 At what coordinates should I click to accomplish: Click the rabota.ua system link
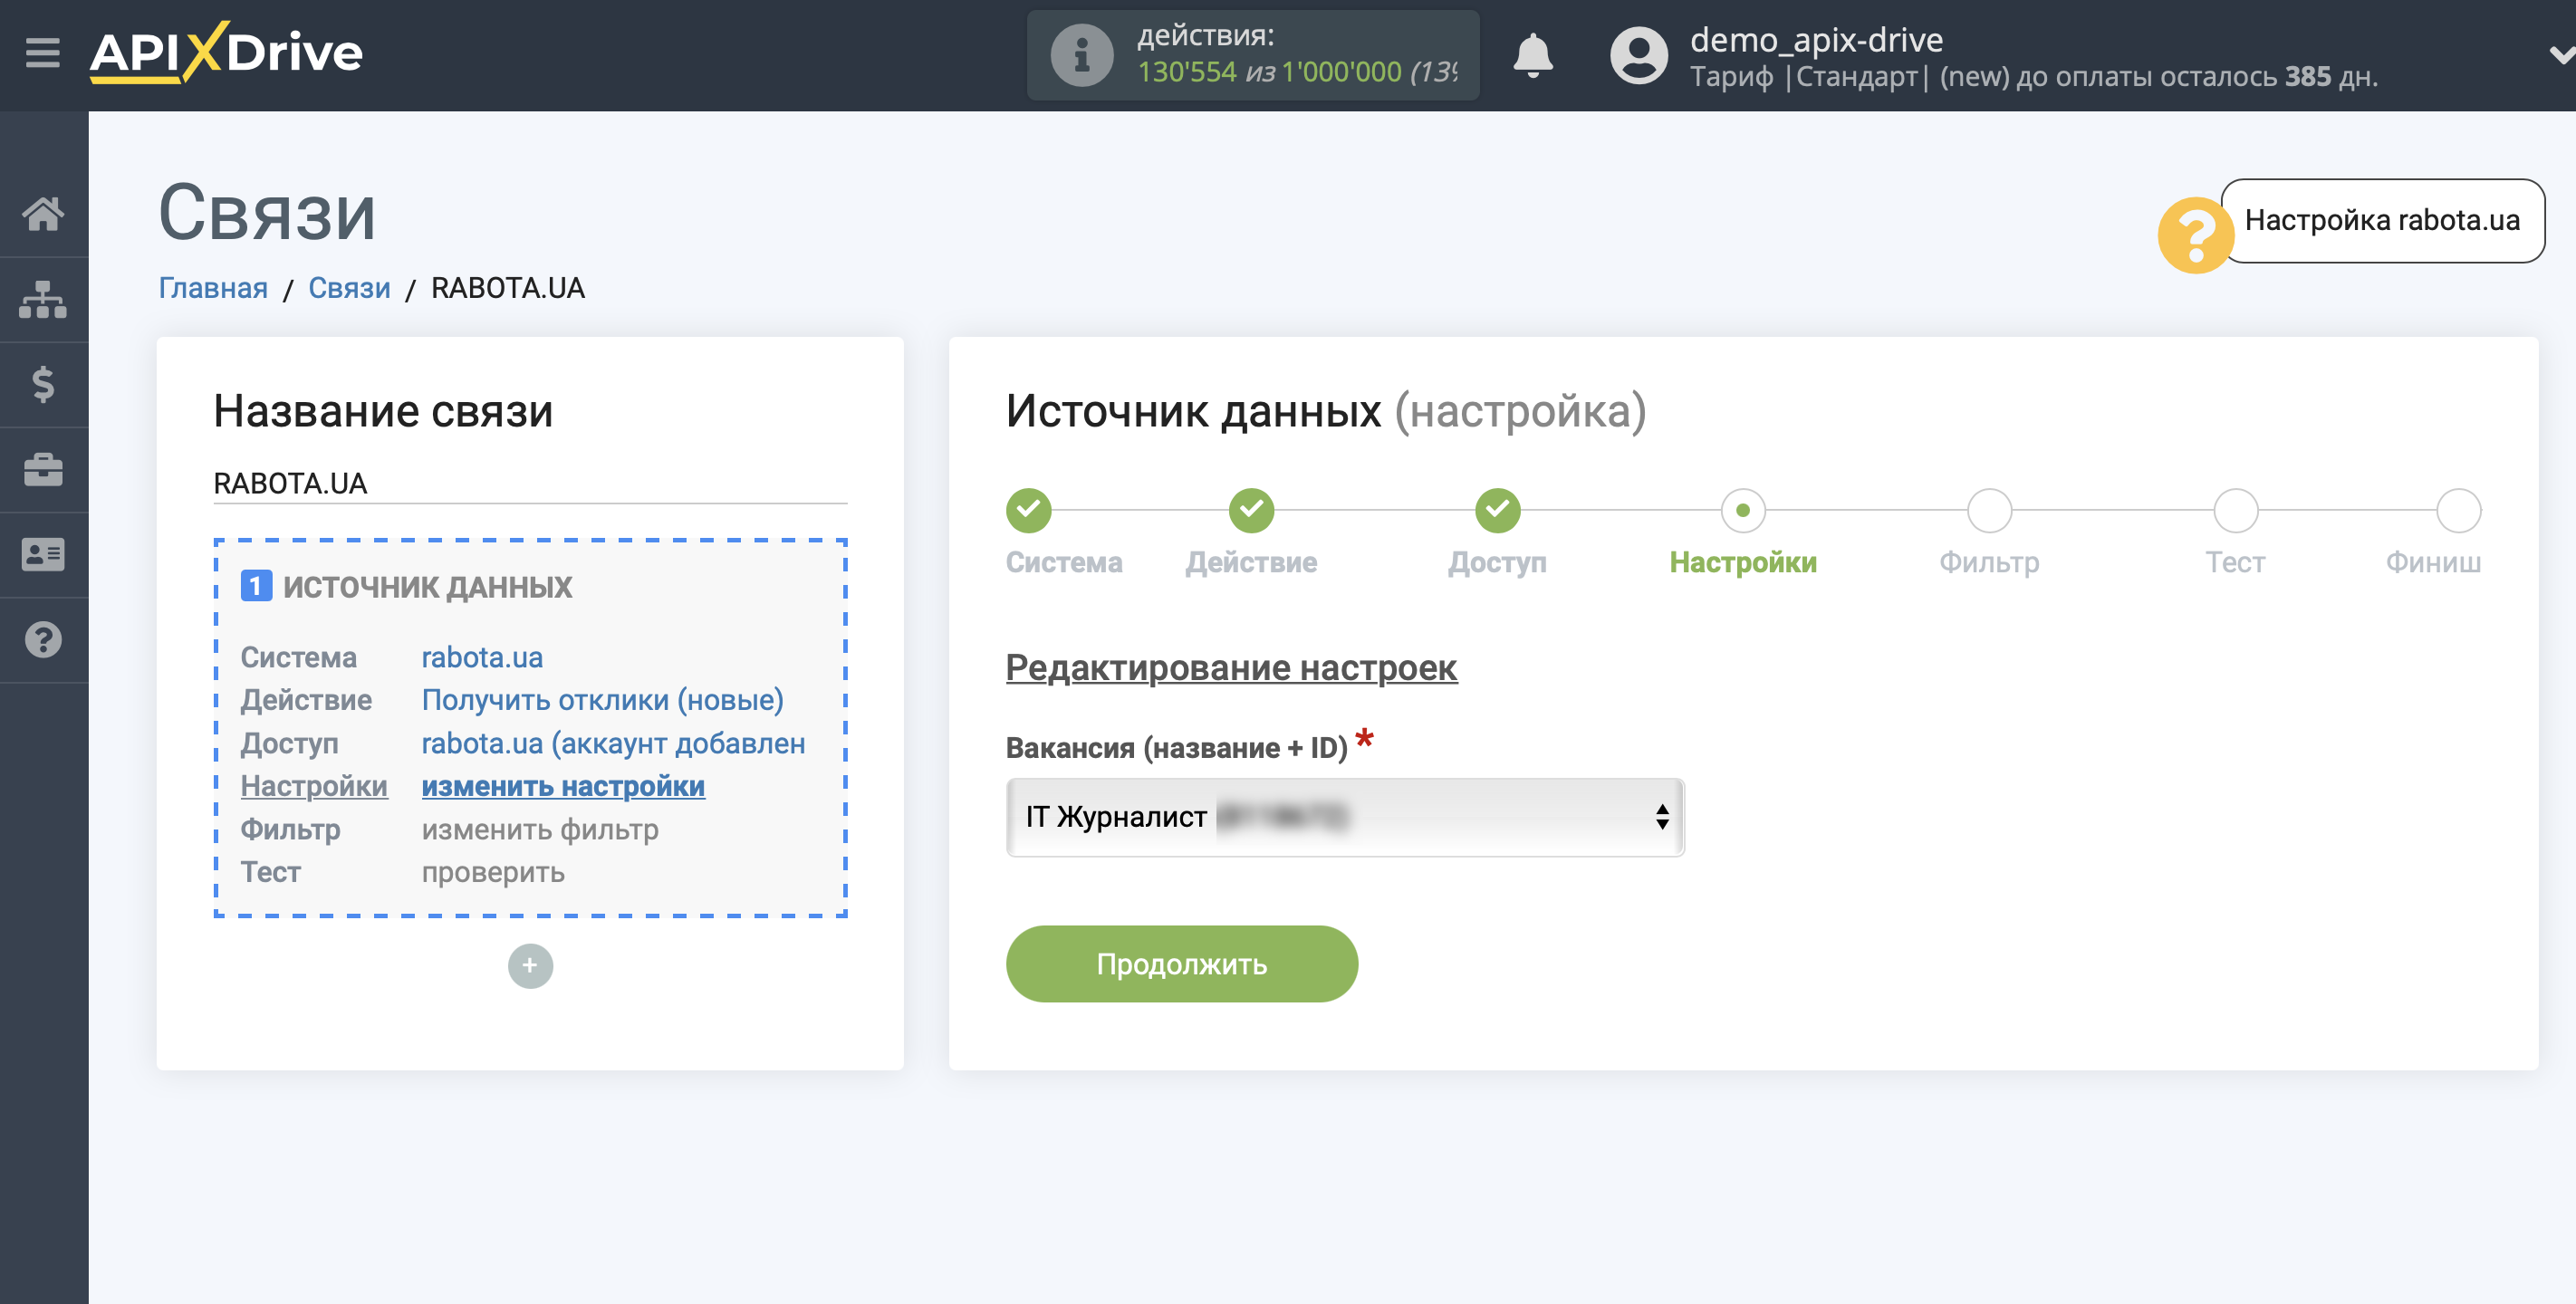(x=482, y=657)
